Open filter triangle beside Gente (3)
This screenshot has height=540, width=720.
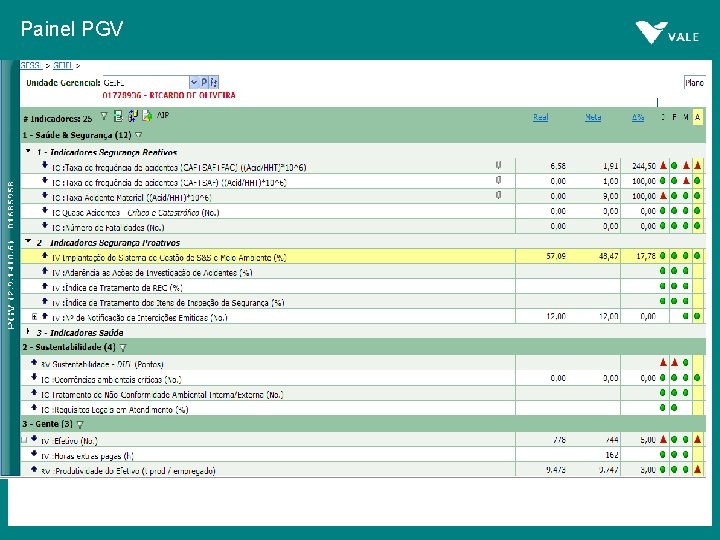(80, 424)
